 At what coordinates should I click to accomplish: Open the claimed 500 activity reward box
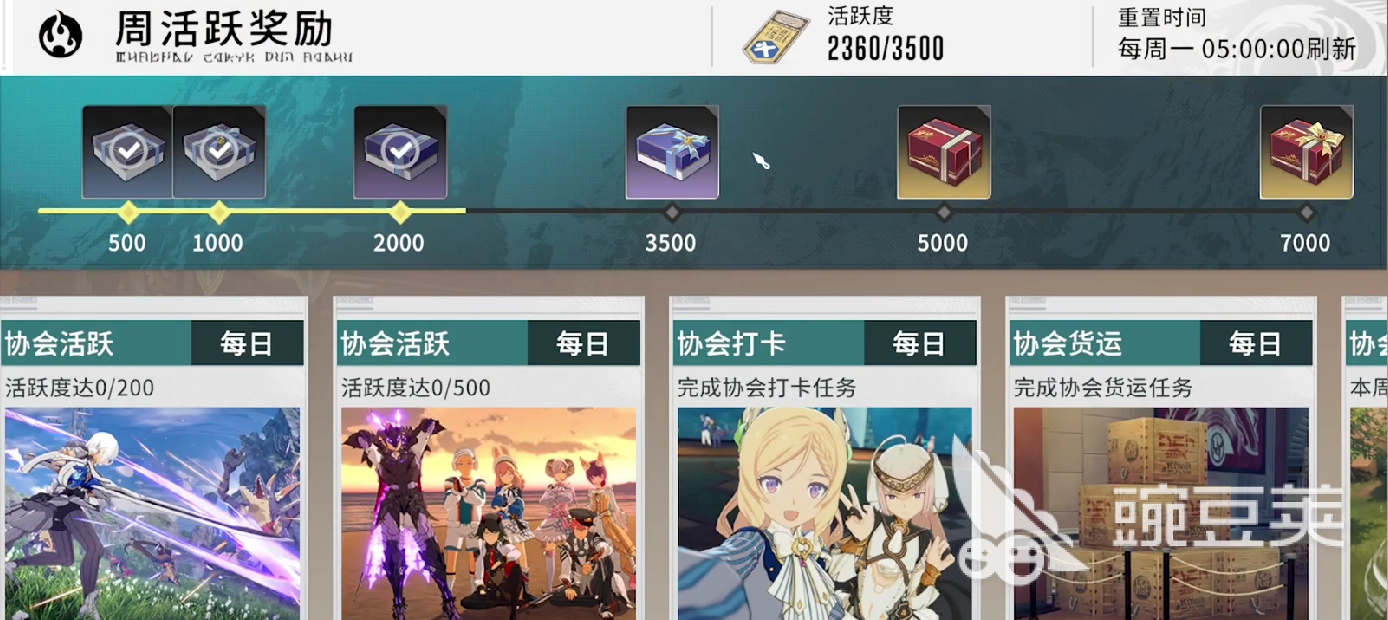[127, 152]
